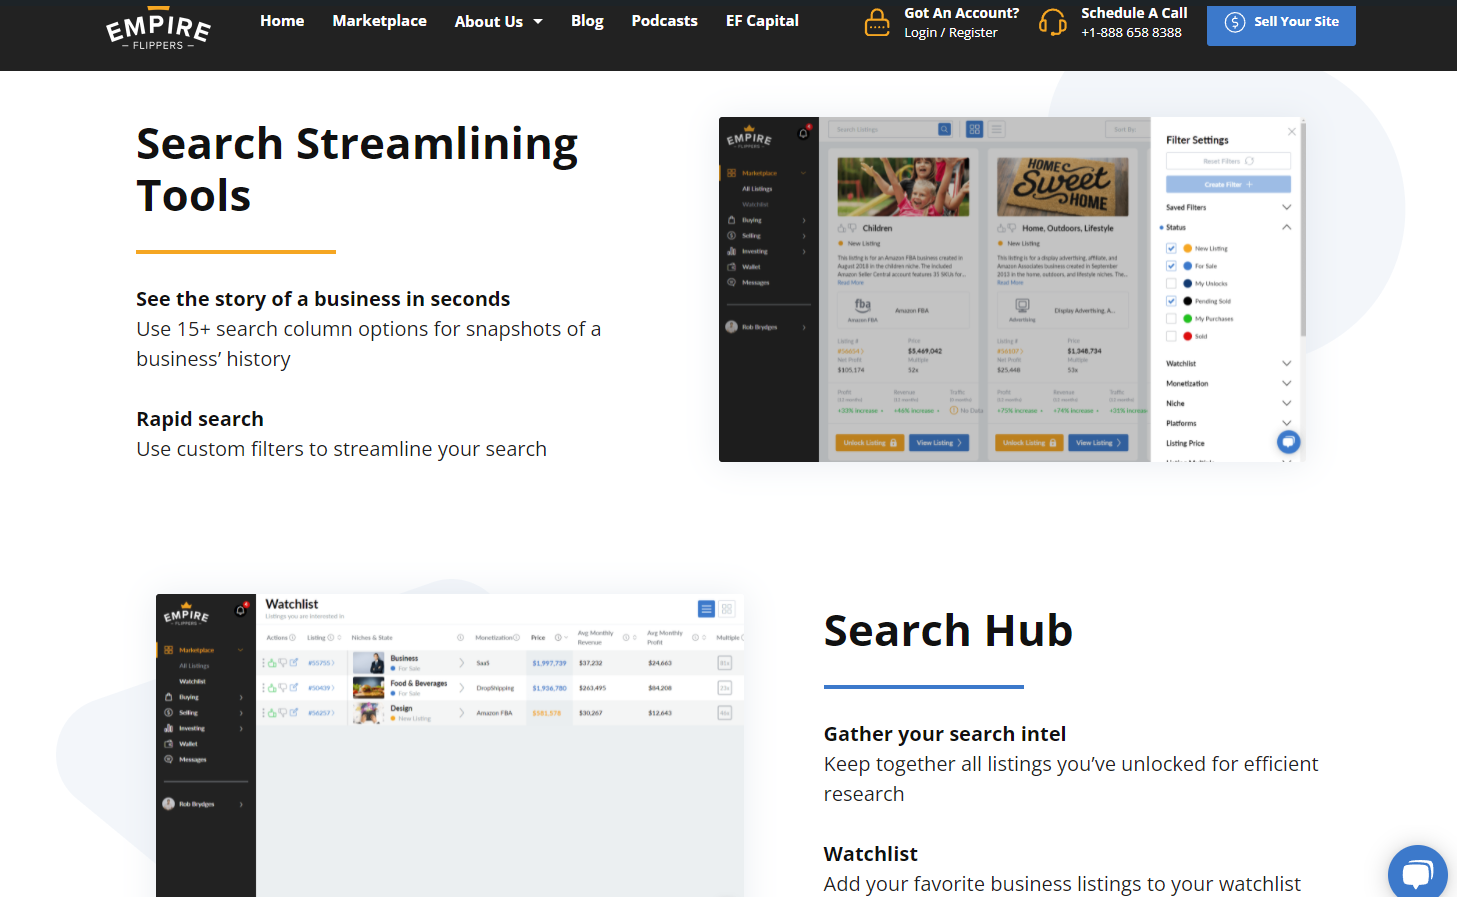Open the About Us dropdown in the navigation

pos(498,21)
